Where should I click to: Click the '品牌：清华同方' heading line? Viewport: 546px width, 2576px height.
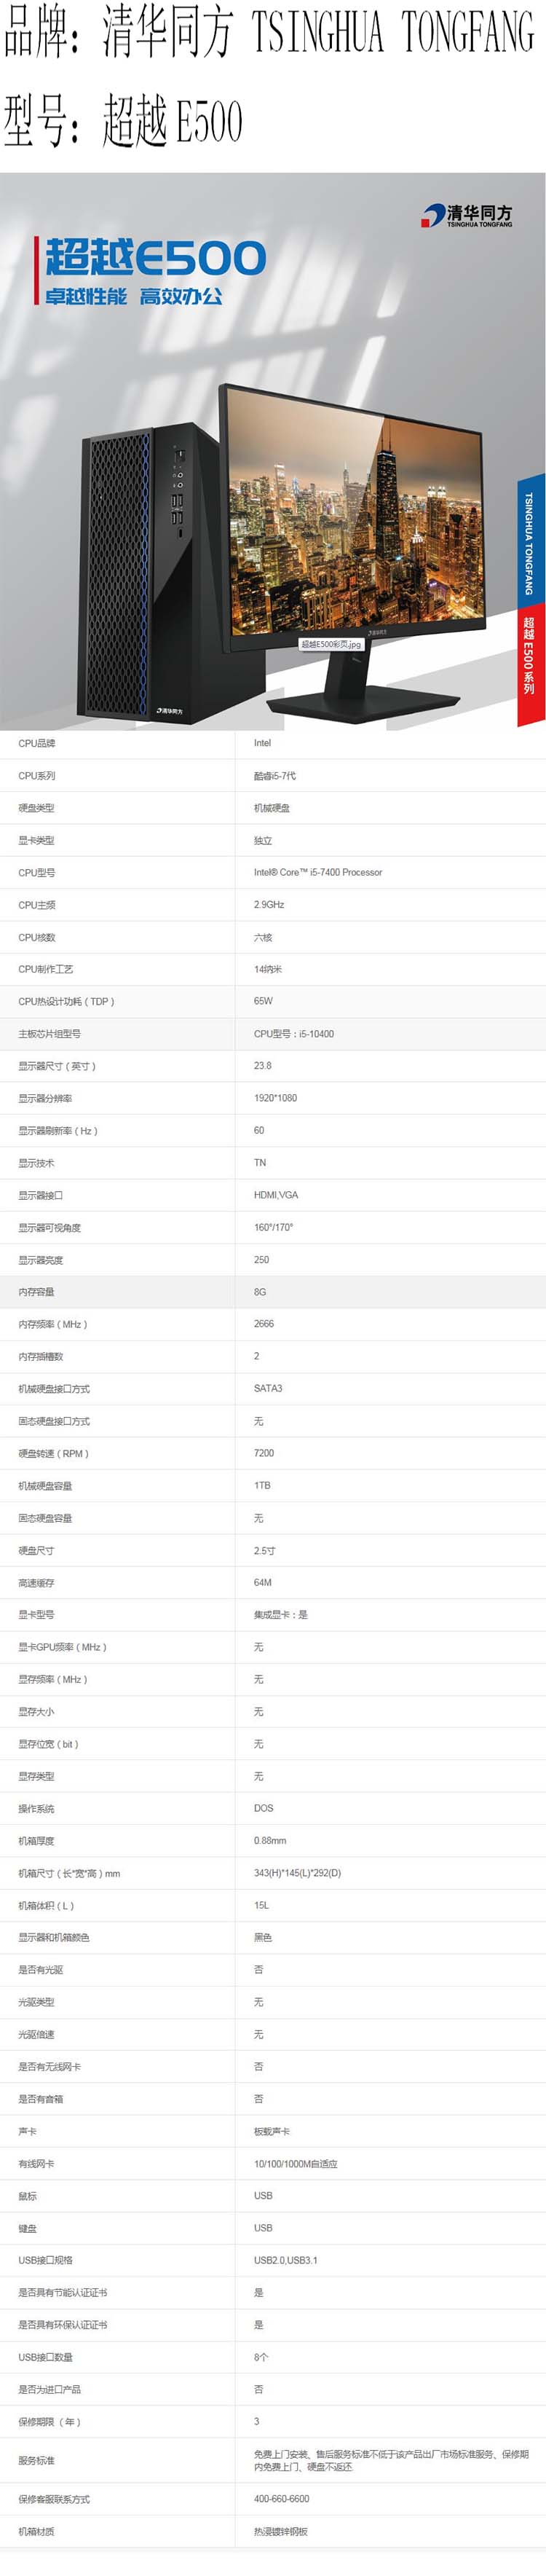point(268,33)
